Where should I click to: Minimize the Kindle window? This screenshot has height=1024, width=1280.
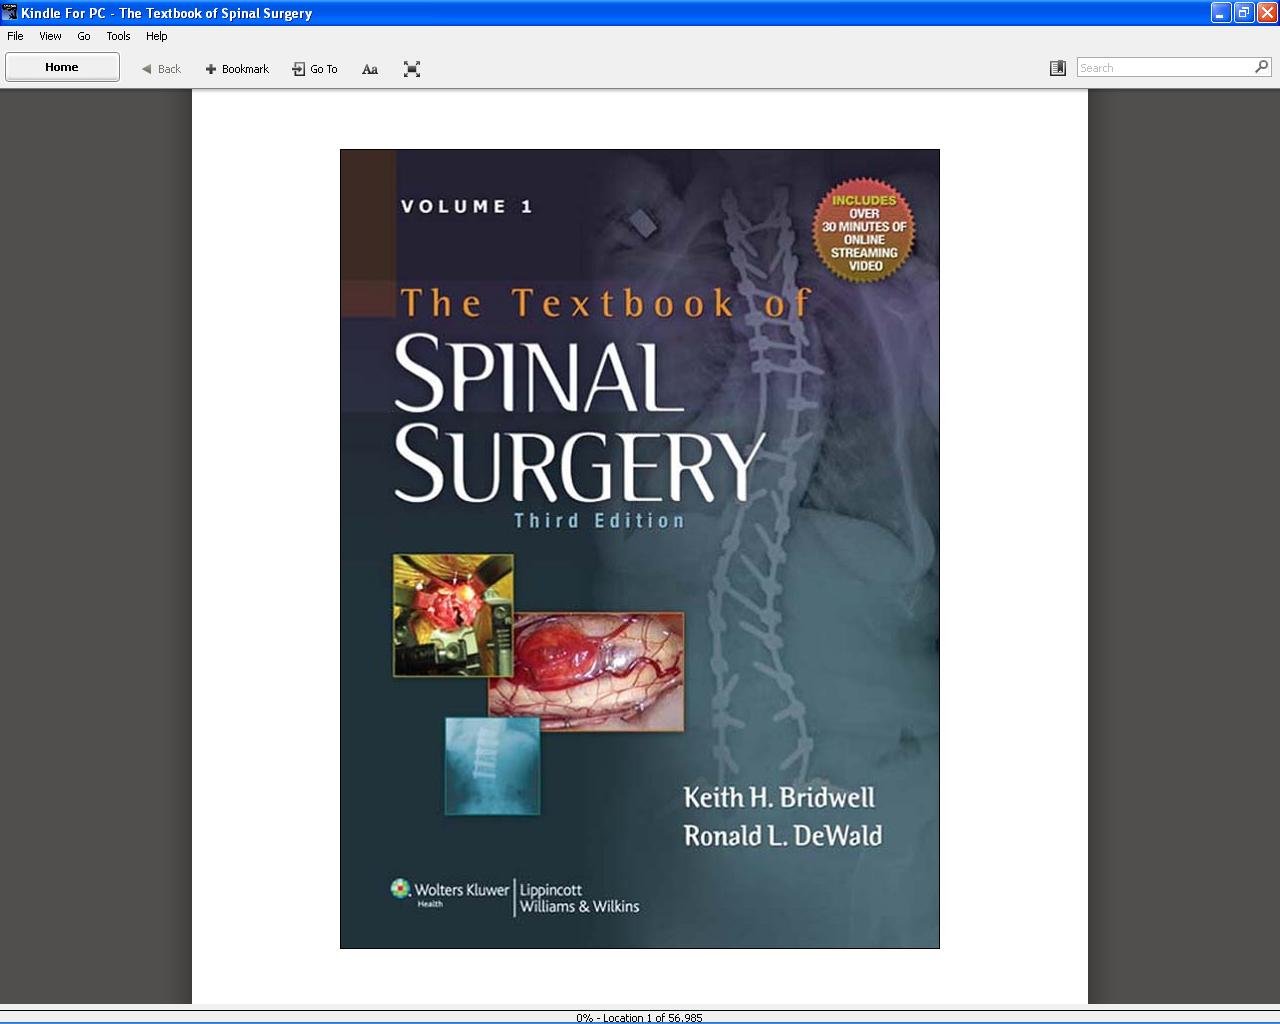[x=1221, y=13]
